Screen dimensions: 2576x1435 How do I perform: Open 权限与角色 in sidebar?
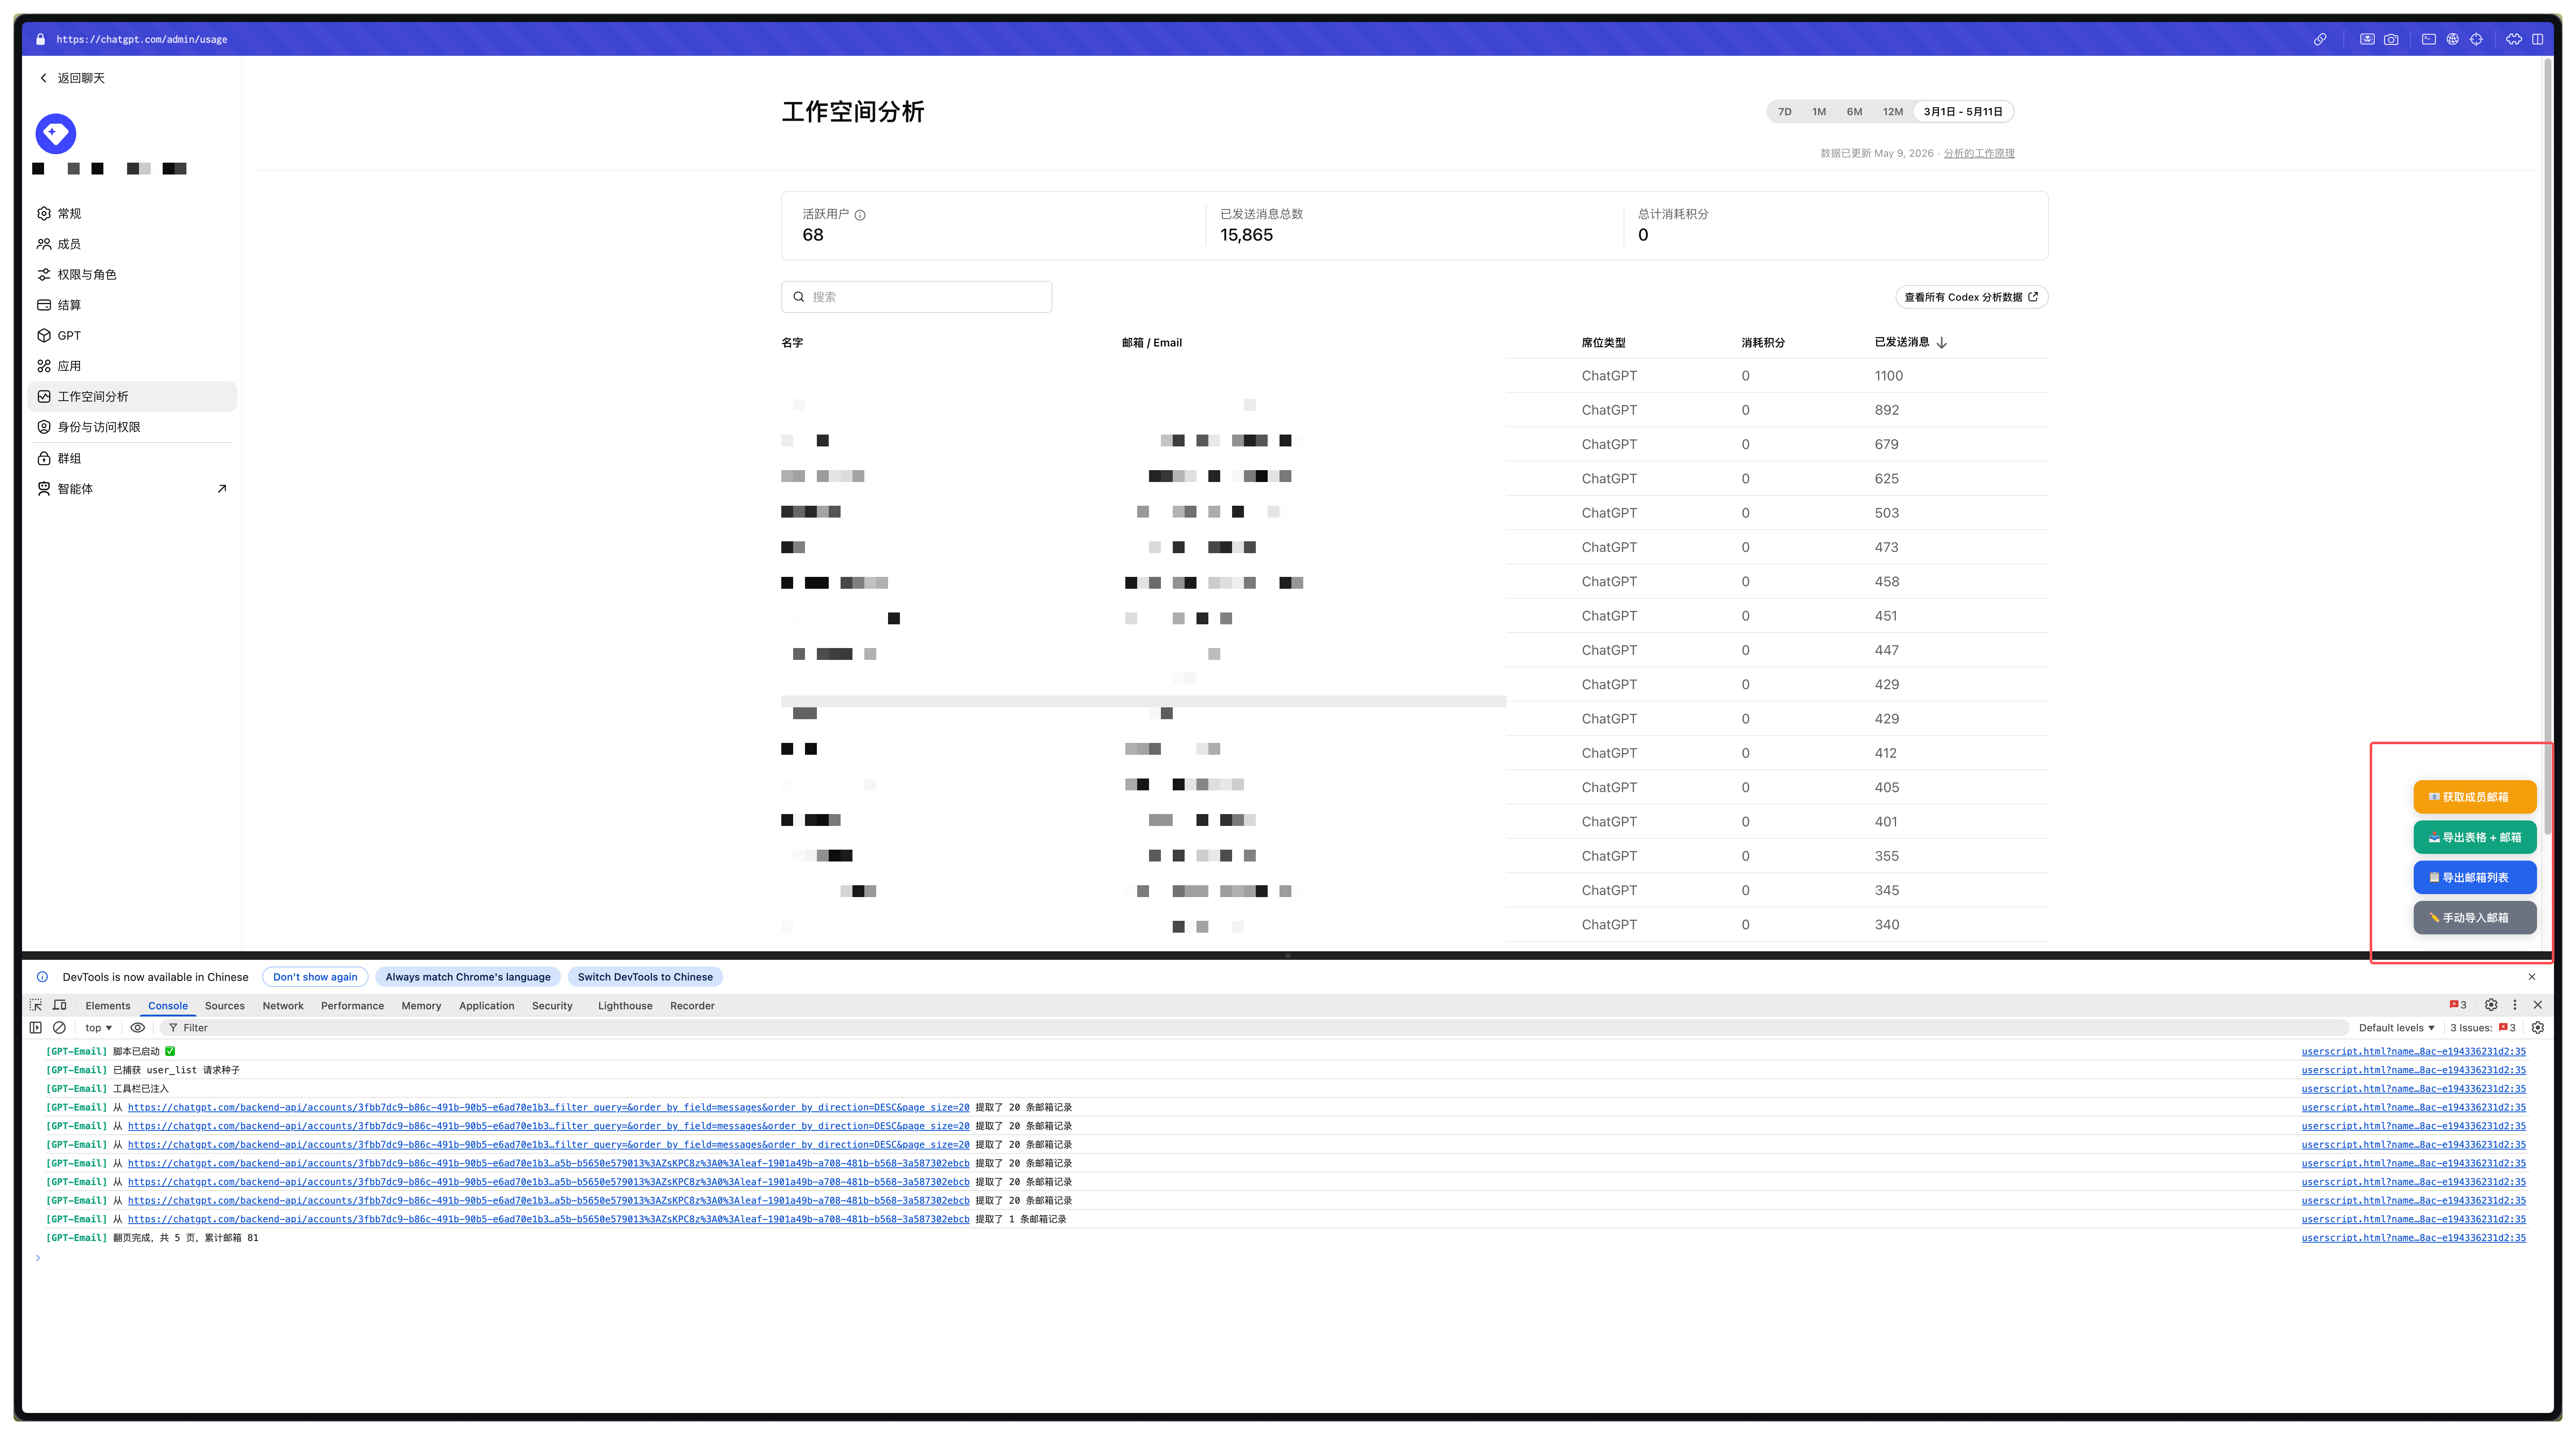pos(133,275)
